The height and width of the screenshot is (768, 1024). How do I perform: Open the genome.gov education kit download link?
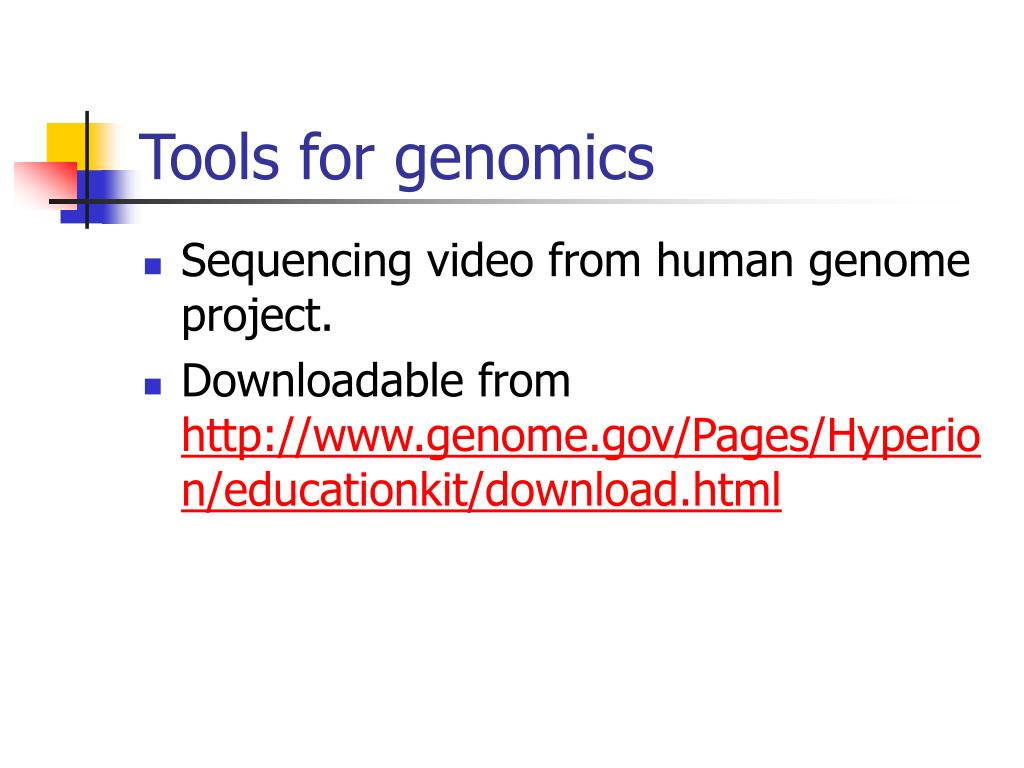(581, 462)
